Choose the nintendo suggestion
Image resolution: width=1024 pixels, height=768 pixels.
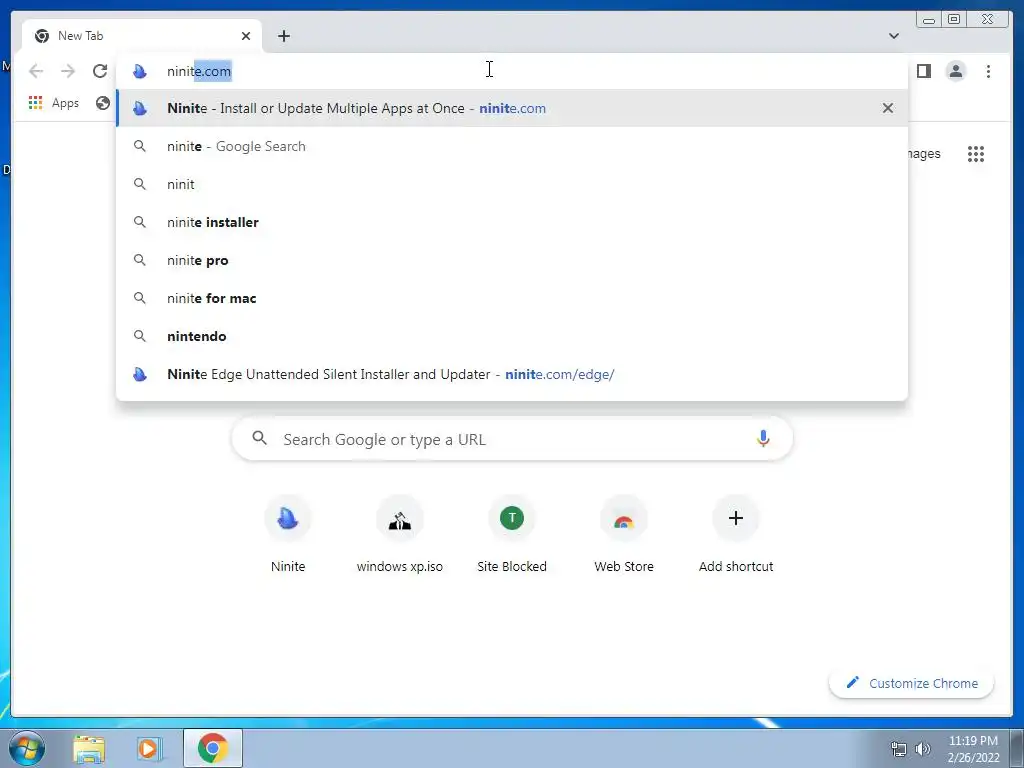click(x=512, y=336)
